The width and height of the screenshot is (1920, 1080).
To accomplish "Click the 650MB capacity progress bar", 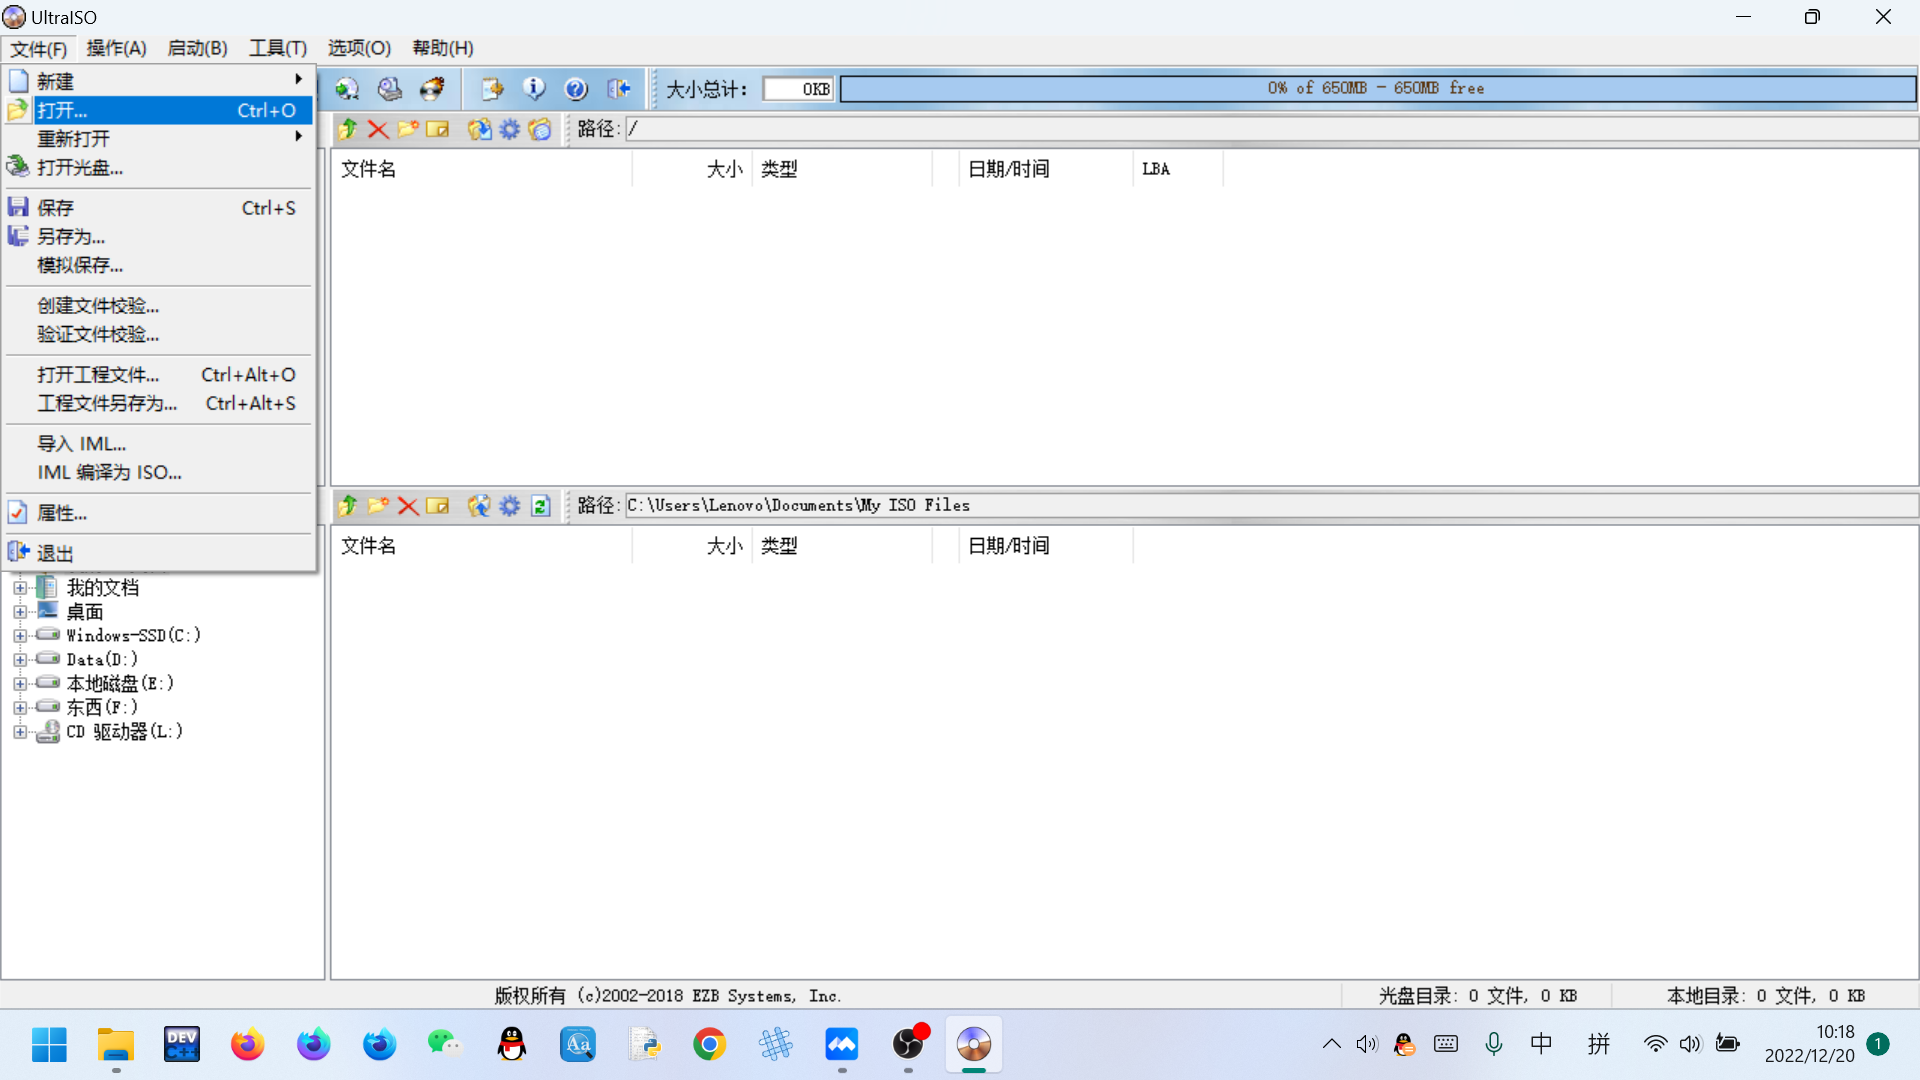I will tap(1376, 89).
